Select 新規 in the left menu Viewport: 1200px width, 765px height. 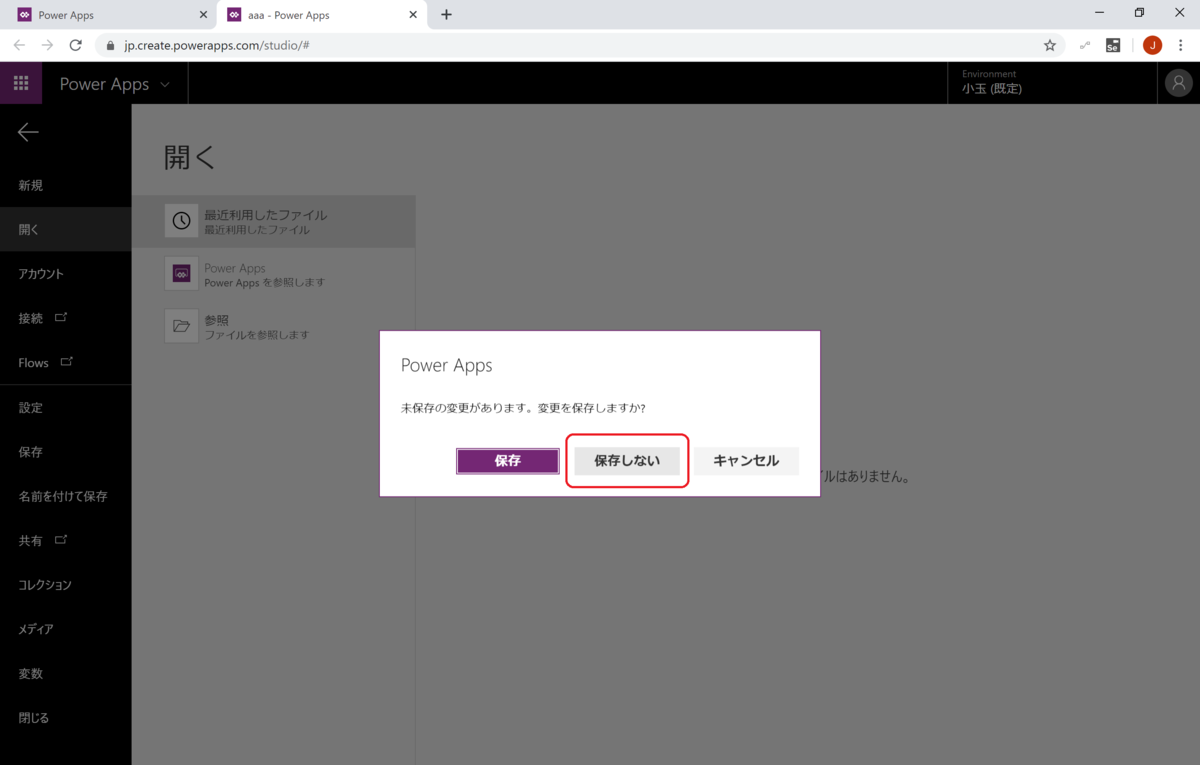coord(65,185)
